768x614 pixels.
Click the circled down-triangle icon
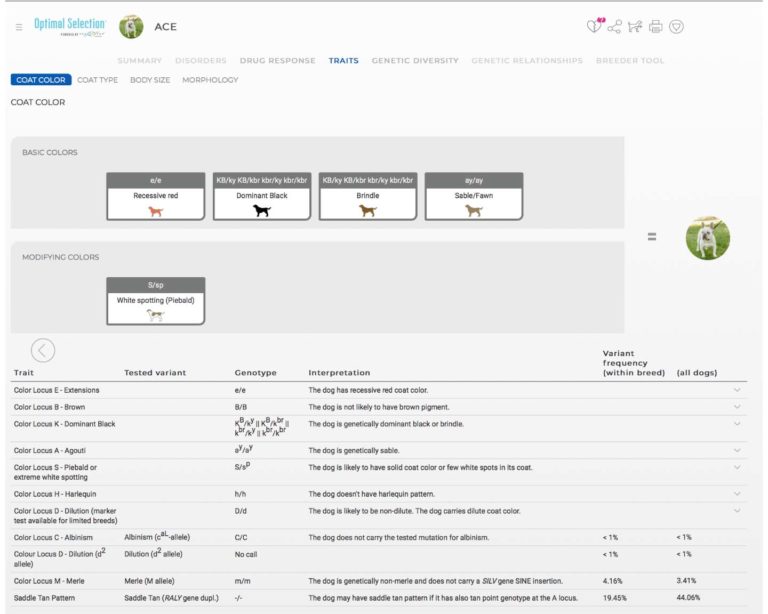click(677, 27)
